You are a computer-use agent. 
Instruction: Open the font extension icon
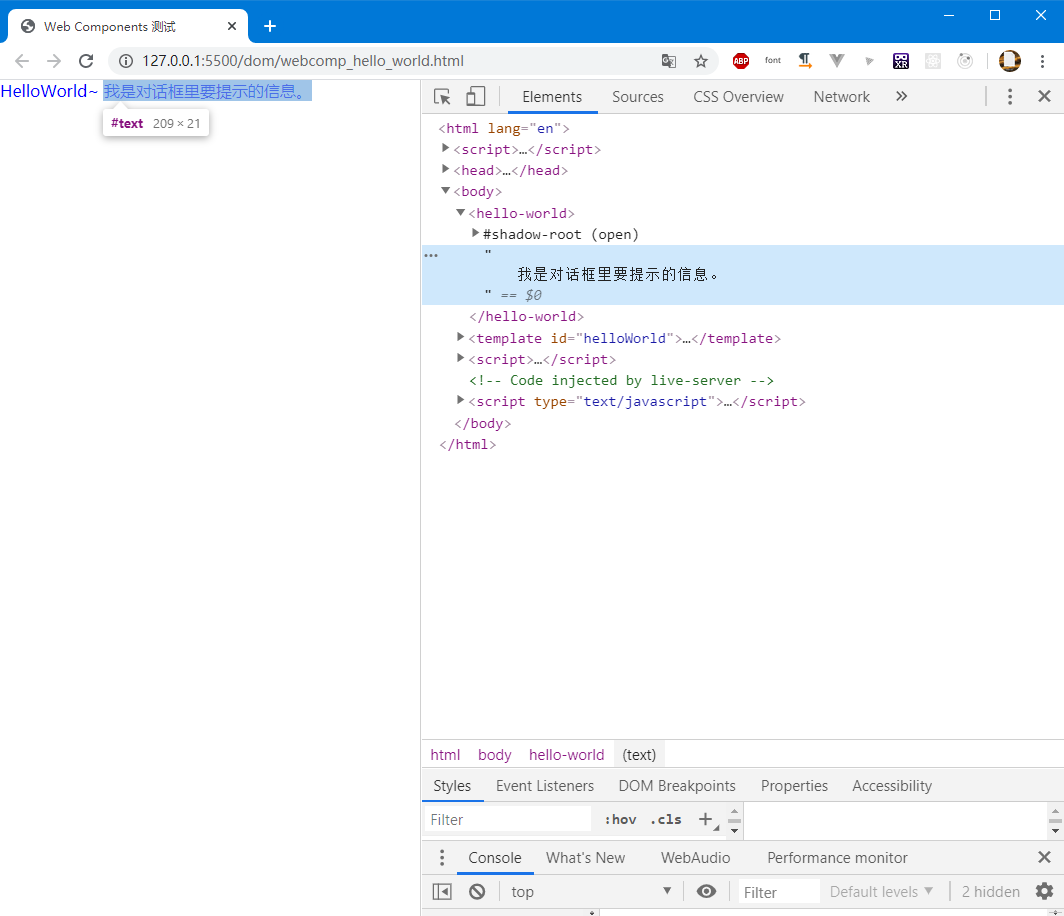click(x=773, y=60)
